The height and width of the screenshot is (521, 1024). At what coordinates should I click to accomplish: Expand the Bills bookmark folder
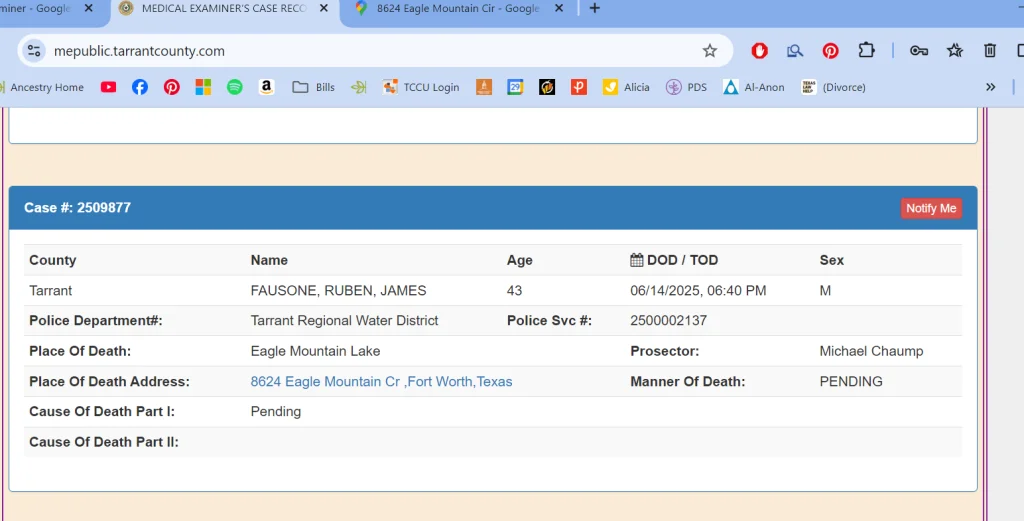[x=314, y=87]
